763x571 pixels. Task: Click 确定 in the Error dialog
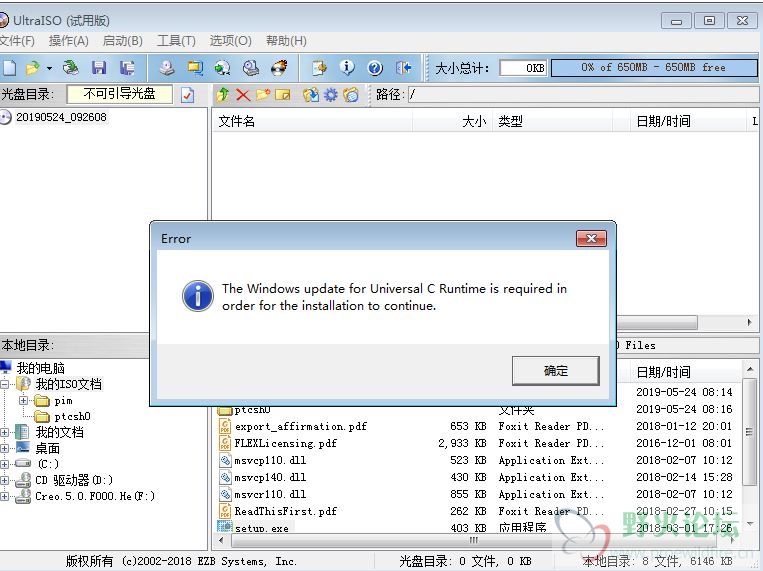556,371
